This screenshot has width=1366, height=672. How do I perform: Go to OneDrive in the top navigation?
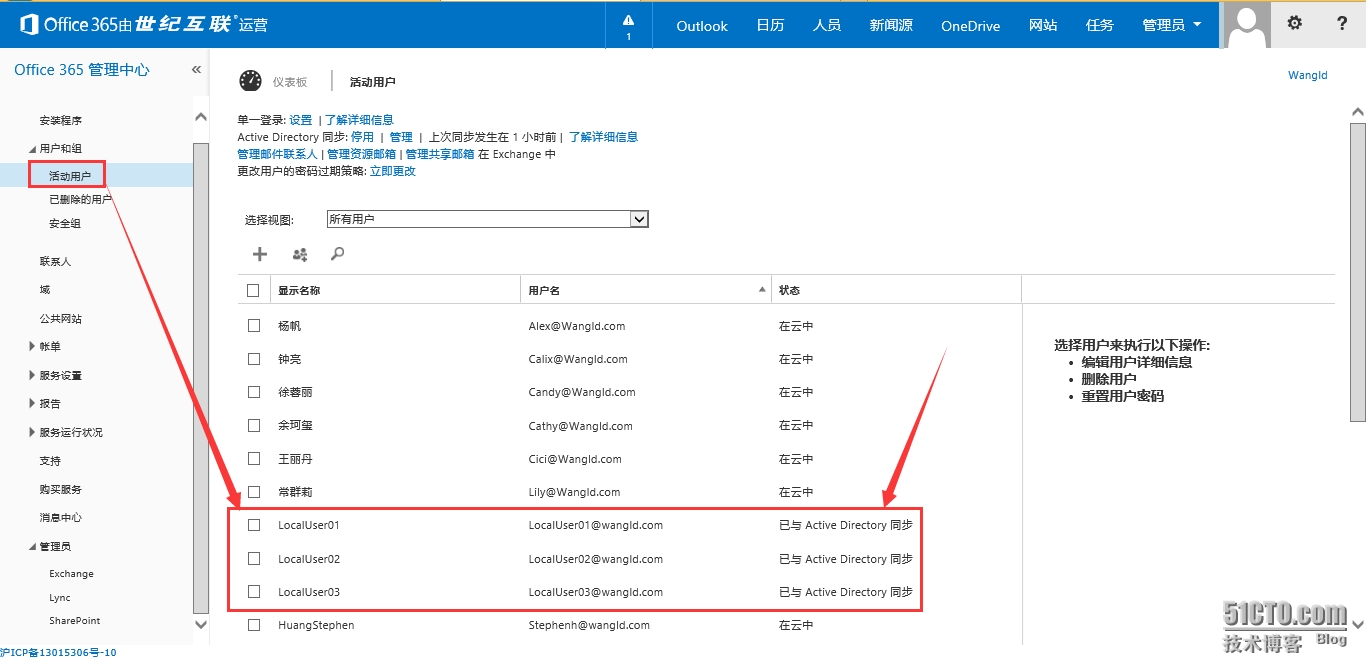tap(970, 26)
